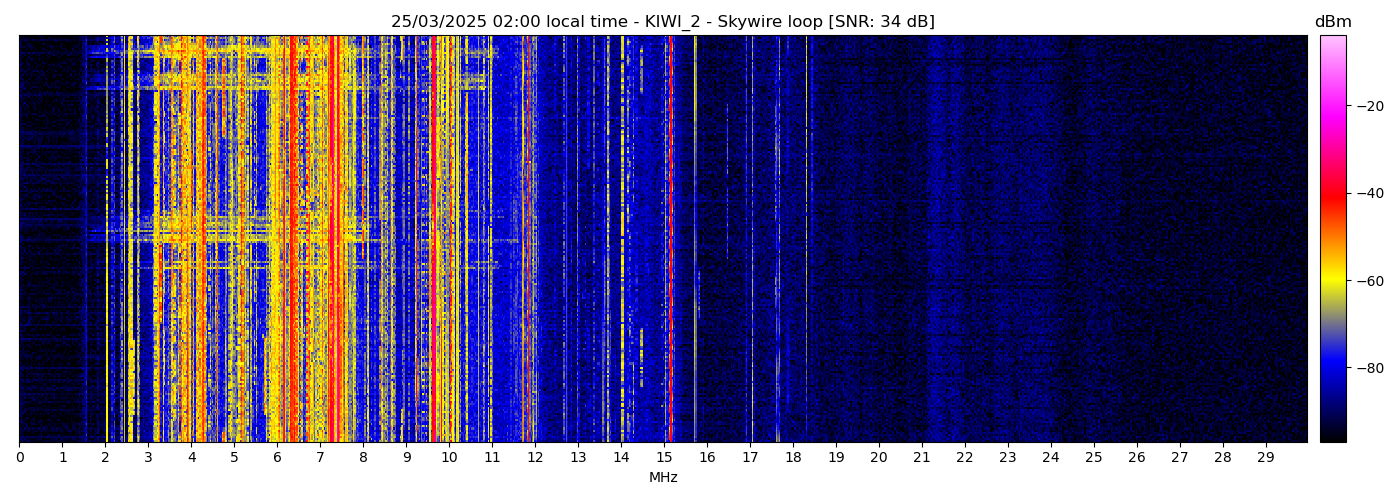Click the 0 tick label on frequency axis
Image resolution: width=1400 pixels, height=500 pixels.
pos(19,458)
